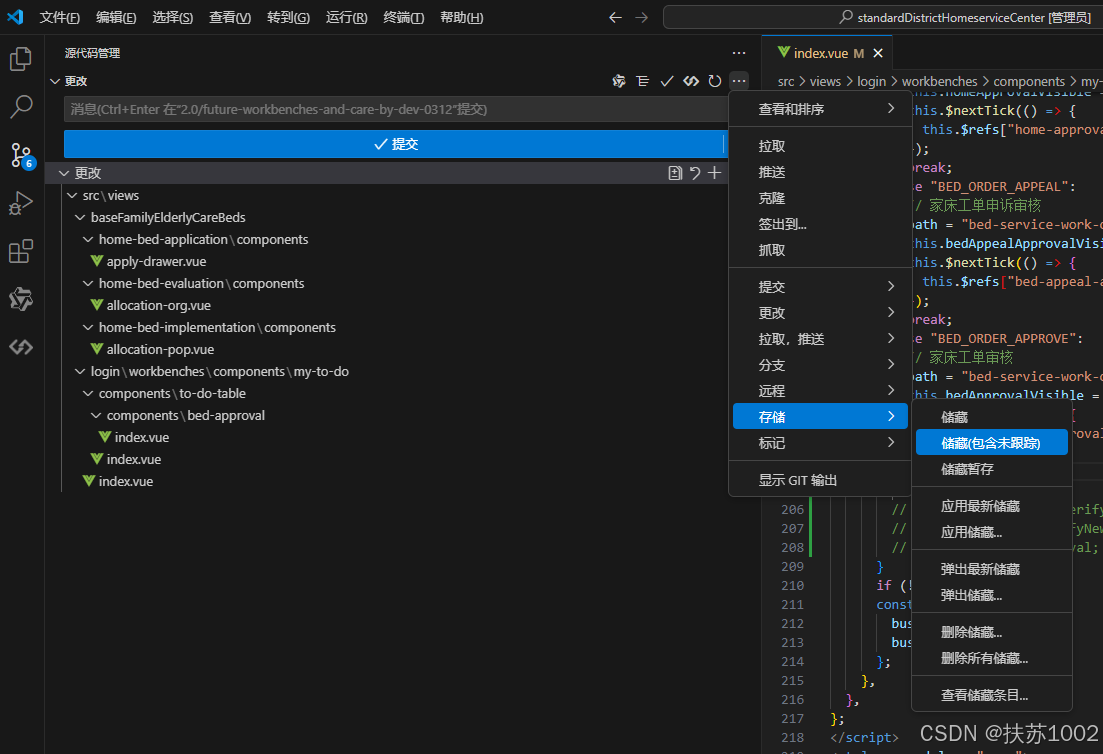Viewport: 1103px width, 754px height.
Task: Select 删除储藏... menu entry
Action: pos(992,632)
